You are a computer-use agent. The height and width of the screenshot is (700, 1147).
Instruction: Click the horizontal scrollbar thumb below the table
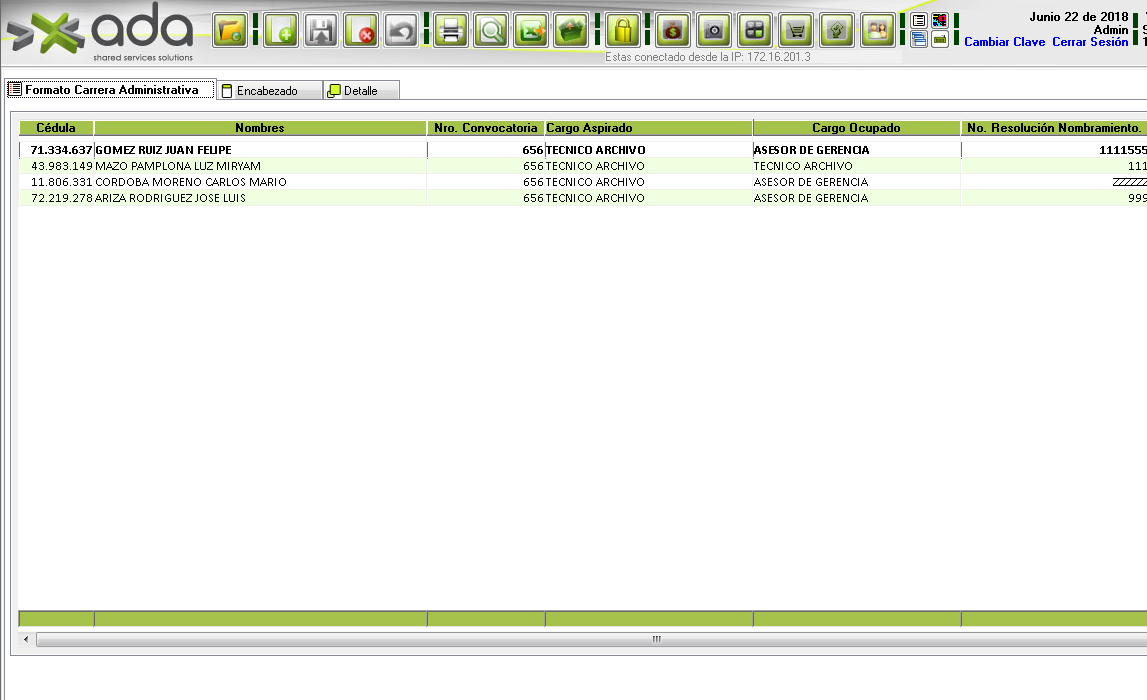click(656, 639)
